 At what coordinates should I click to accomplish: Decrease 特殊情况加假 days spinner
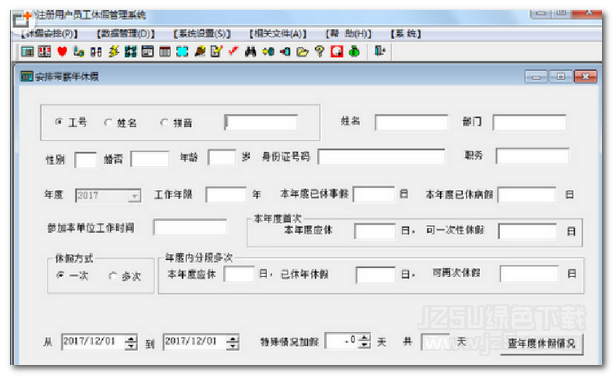click(364, 345)
